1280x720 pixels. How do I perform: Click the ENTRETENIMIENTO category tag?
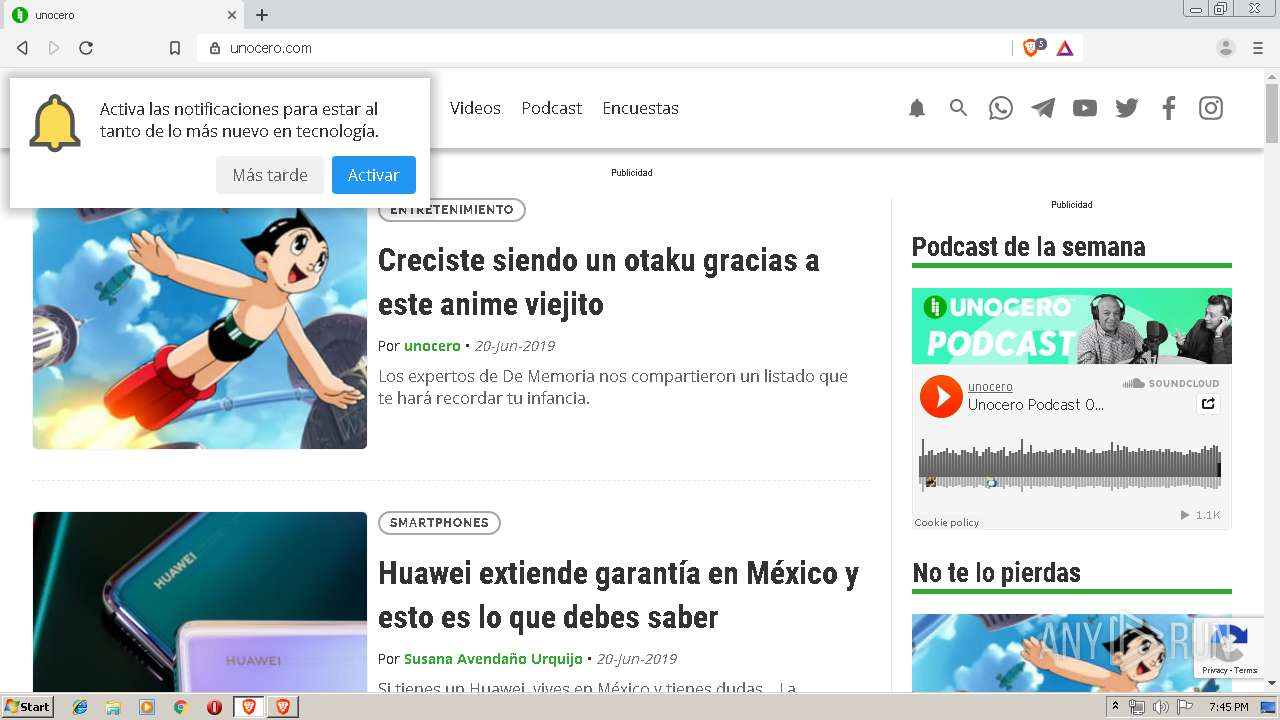click(x=452, y=210)
